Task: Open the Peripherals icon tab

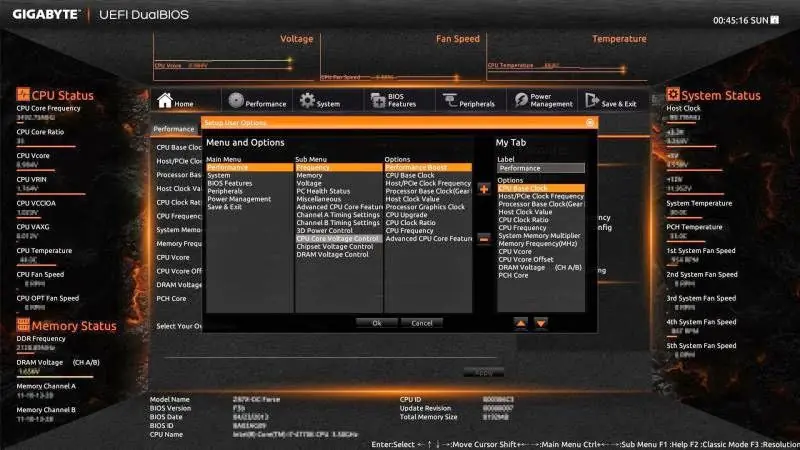Action: tap(449, 100)
